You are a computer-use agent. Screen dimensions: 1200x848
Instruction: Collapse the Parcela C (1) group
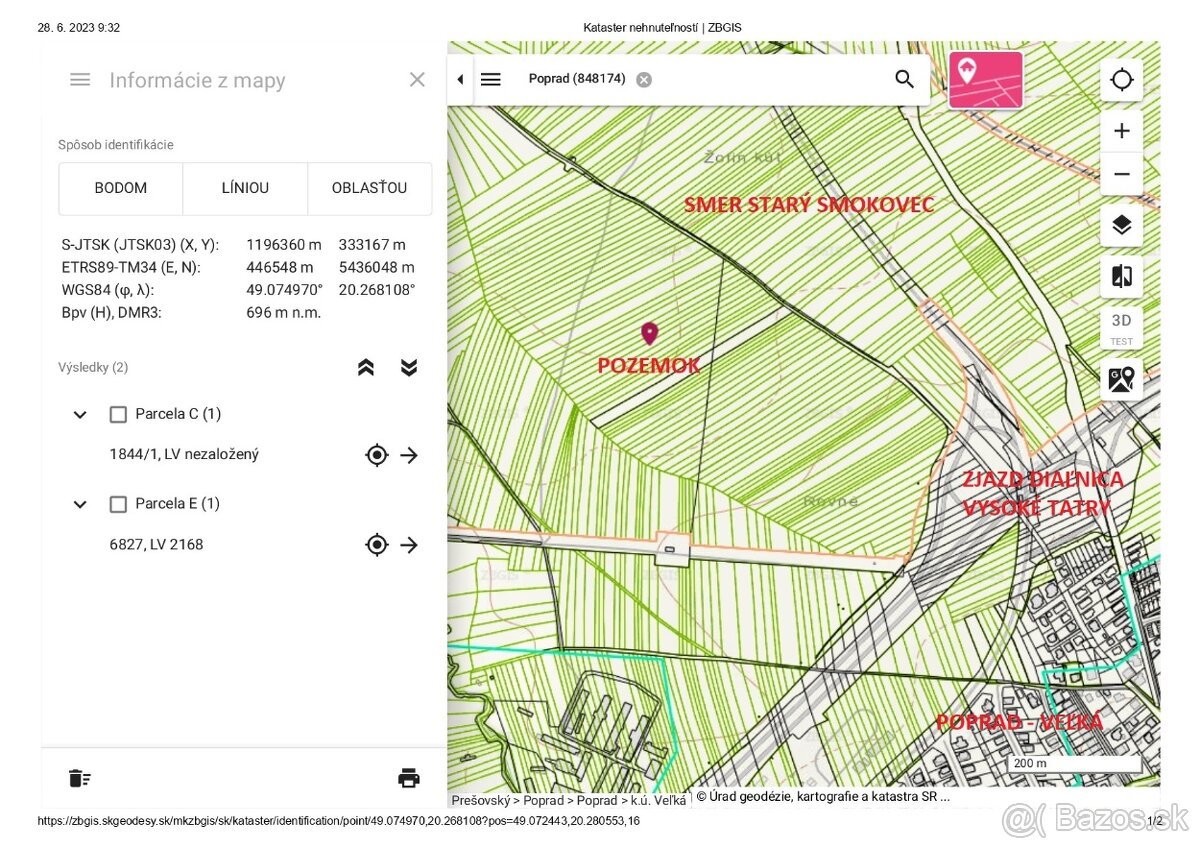(80, 414)
